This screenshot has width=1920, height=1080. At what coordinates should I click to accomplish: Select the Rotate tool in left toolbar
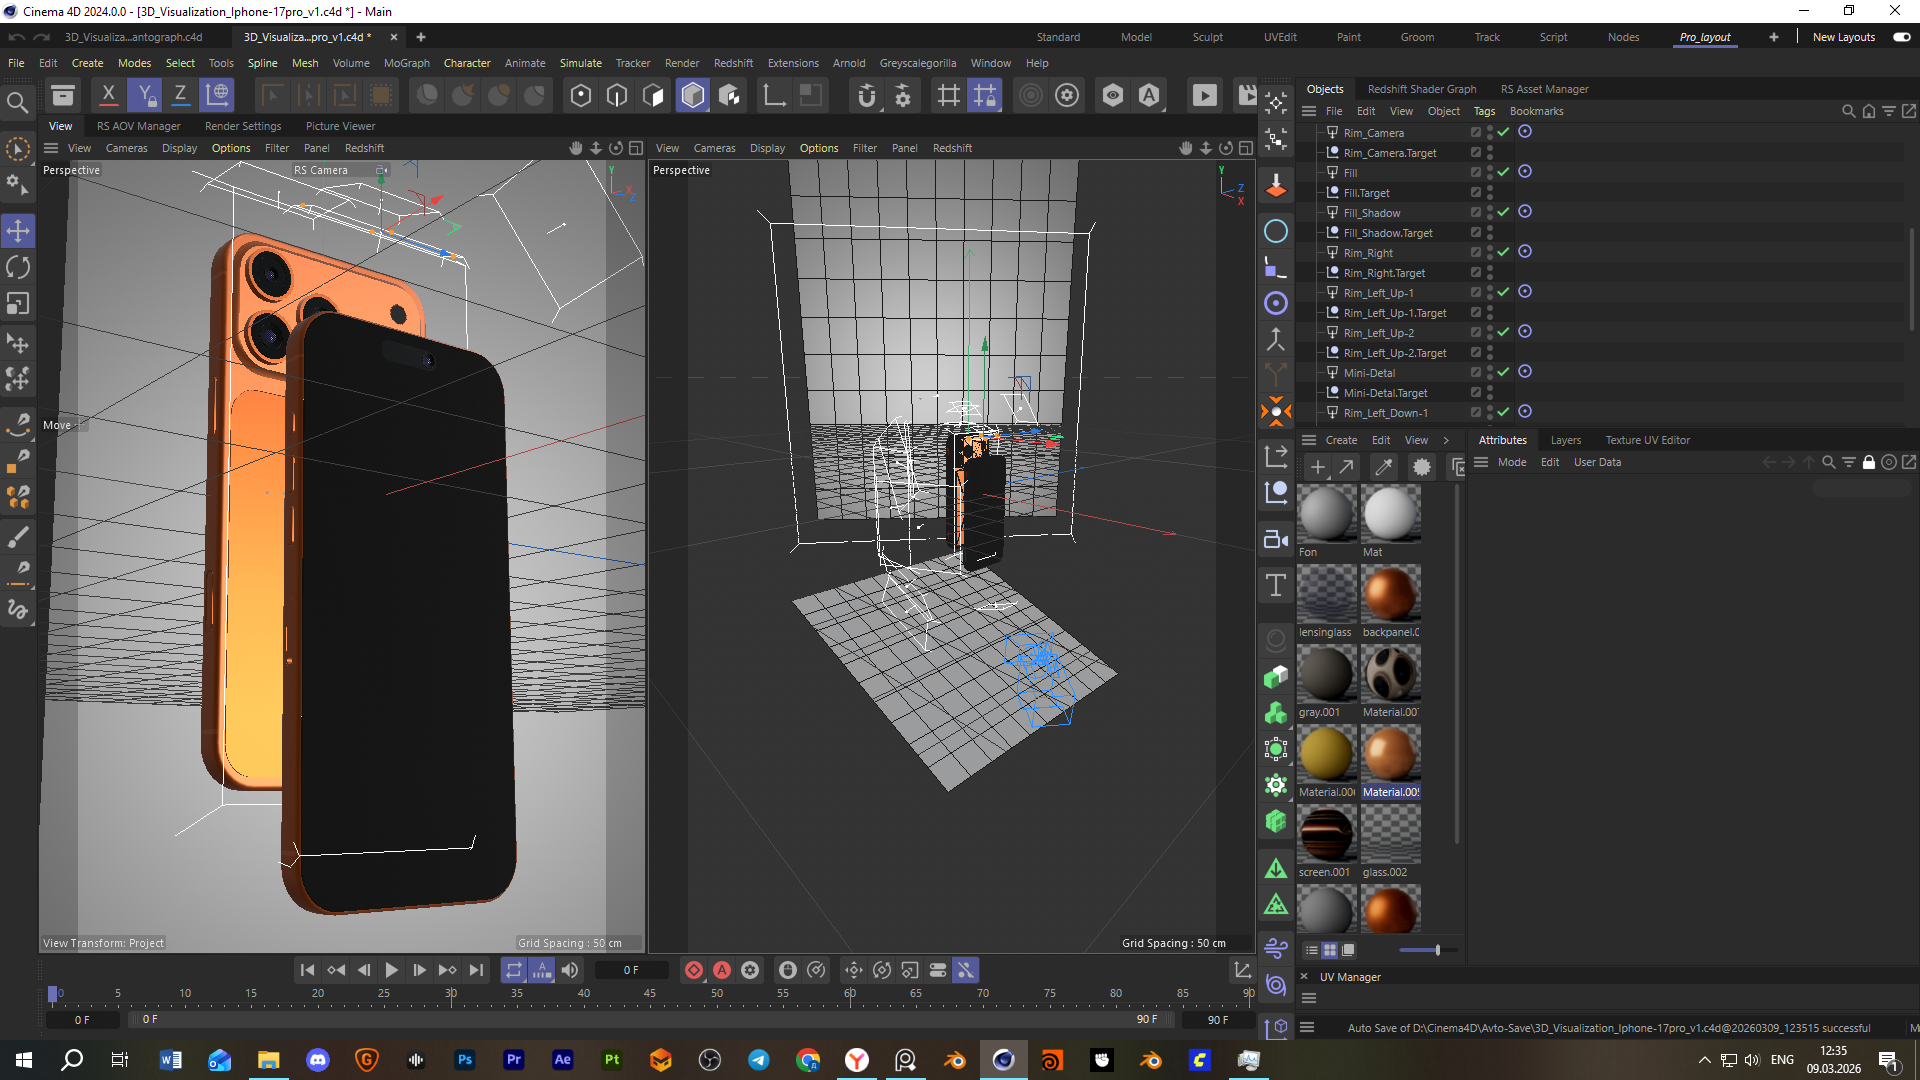pyautogui.click(x=18, y=267)
